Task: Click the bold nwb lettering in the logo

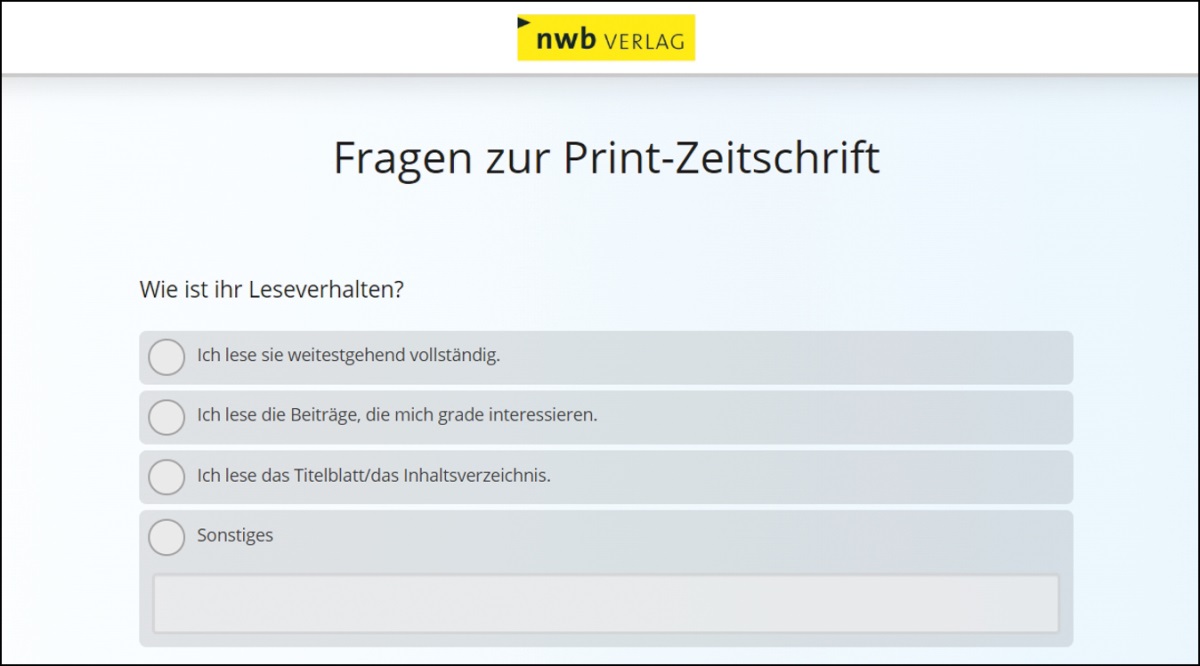Action: pos(566,40)
